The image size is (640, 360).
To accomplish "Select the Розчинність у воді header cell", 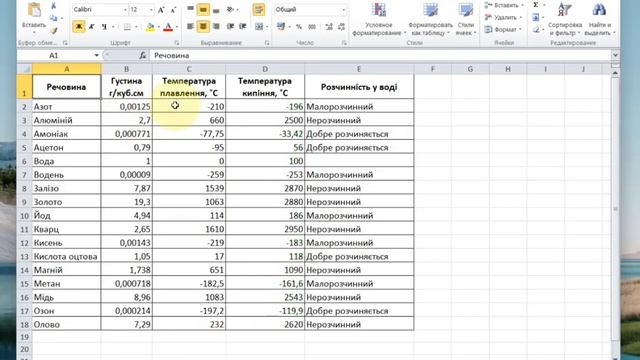I will 359,87.
